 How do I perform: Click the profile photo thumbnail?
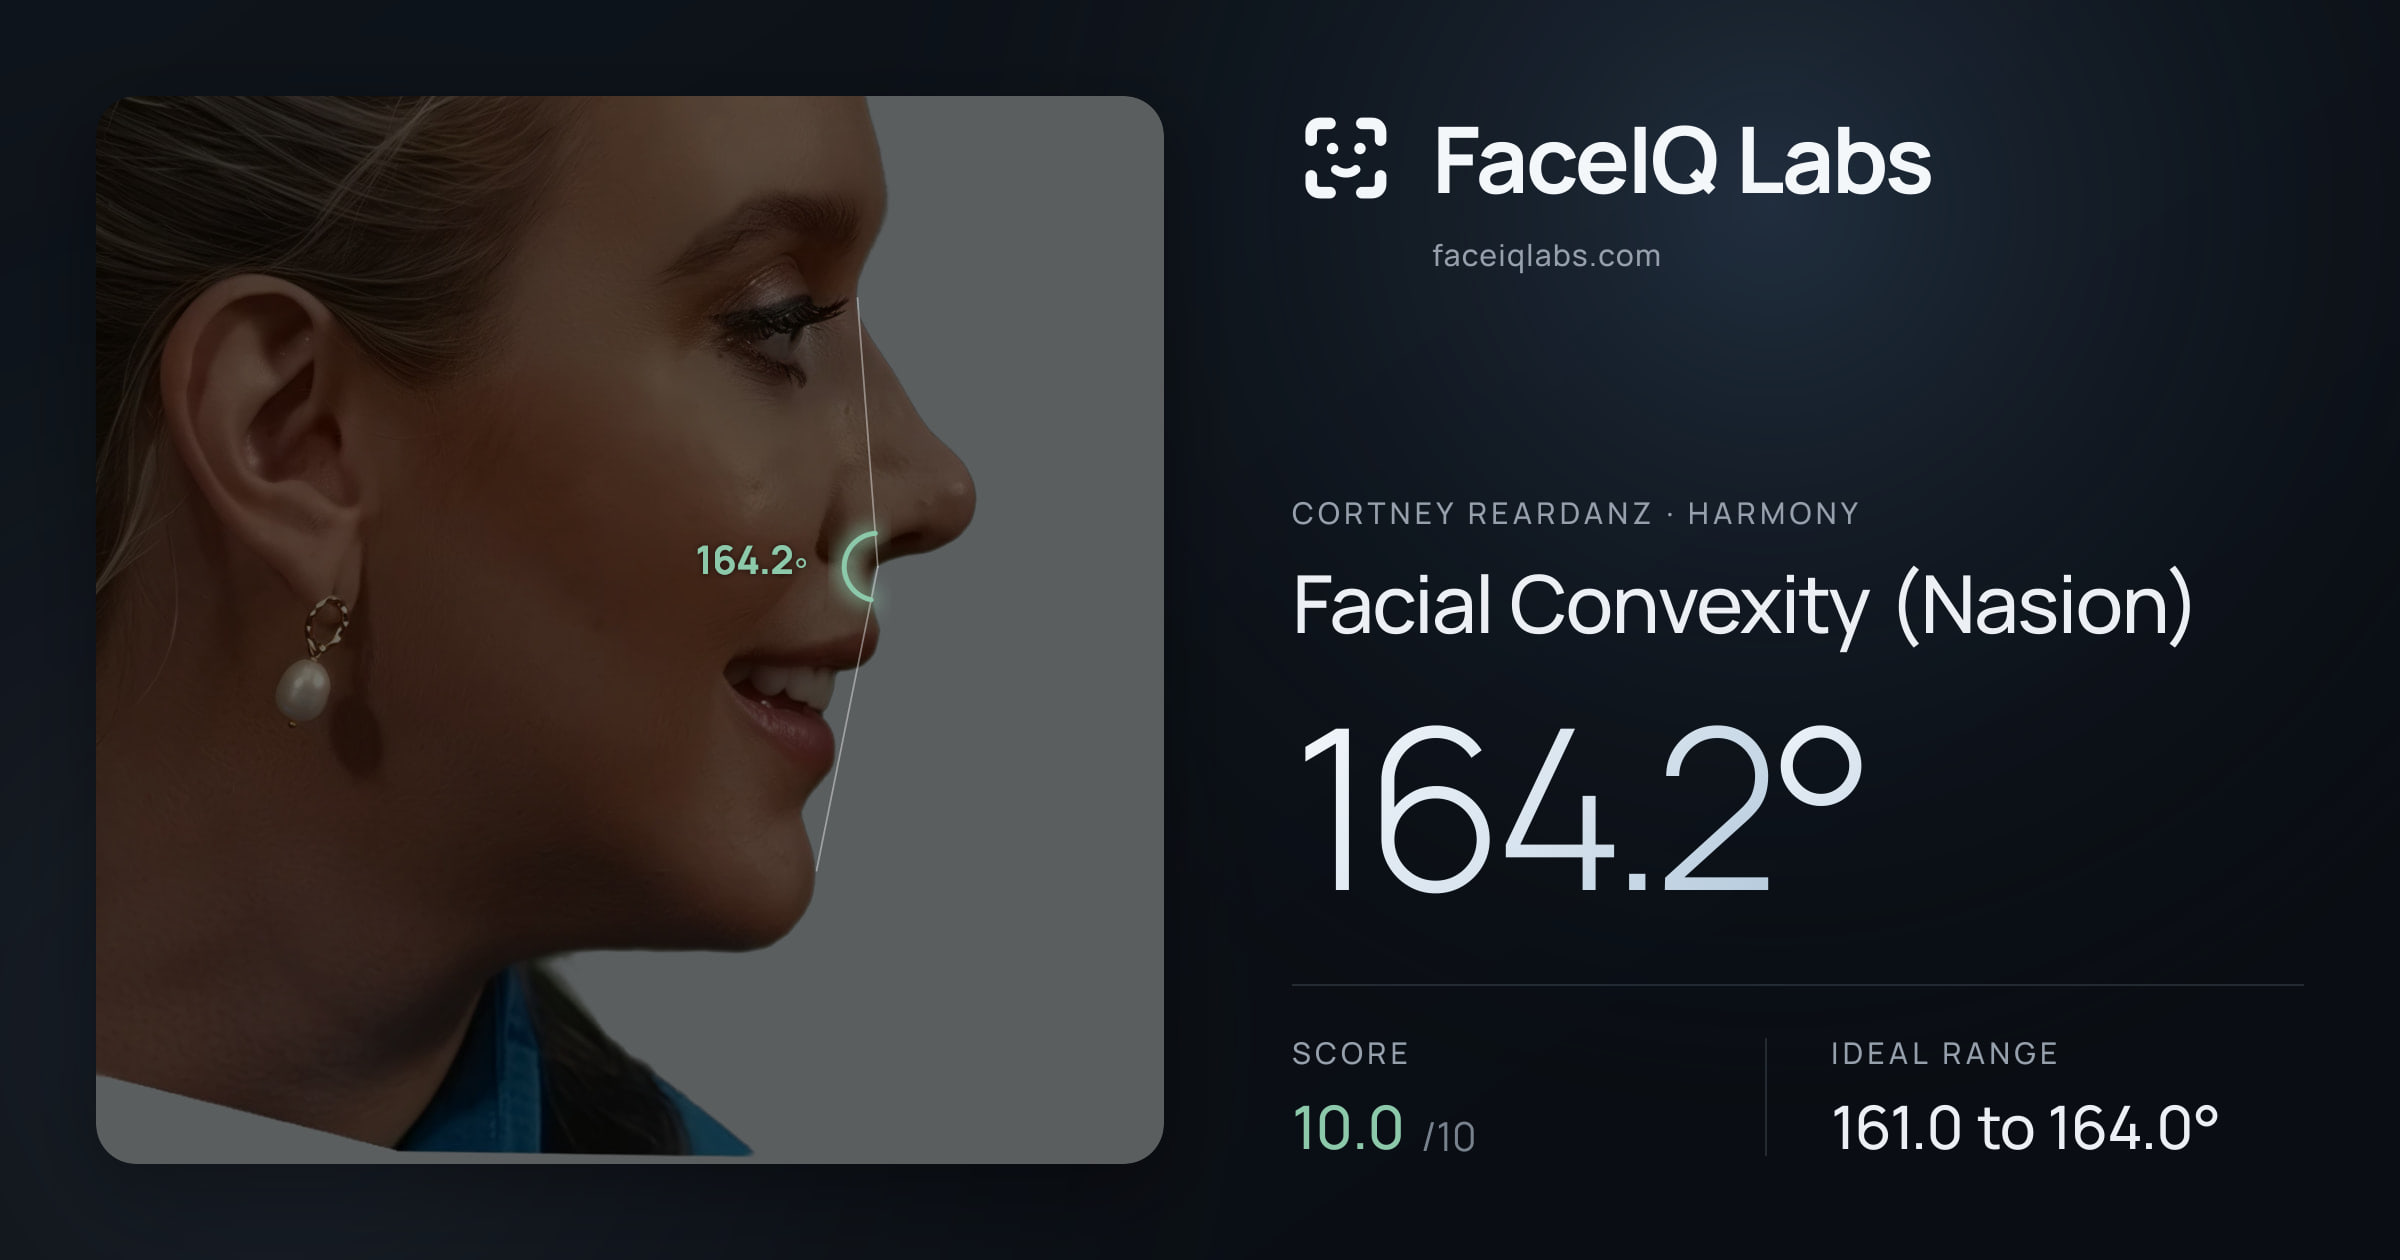pyautogui.click(x=630, y=629)
